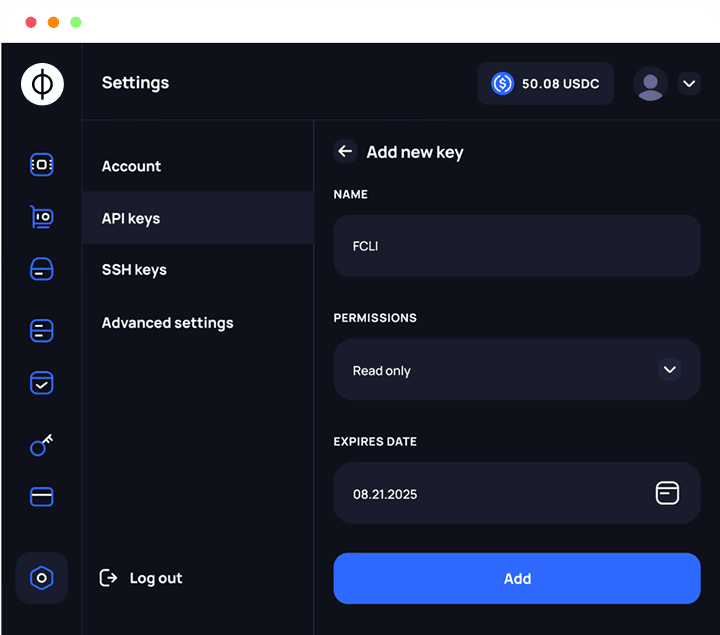Click the blue Add button
Viewport: 720px width, 635px height.
coord(517,578)
